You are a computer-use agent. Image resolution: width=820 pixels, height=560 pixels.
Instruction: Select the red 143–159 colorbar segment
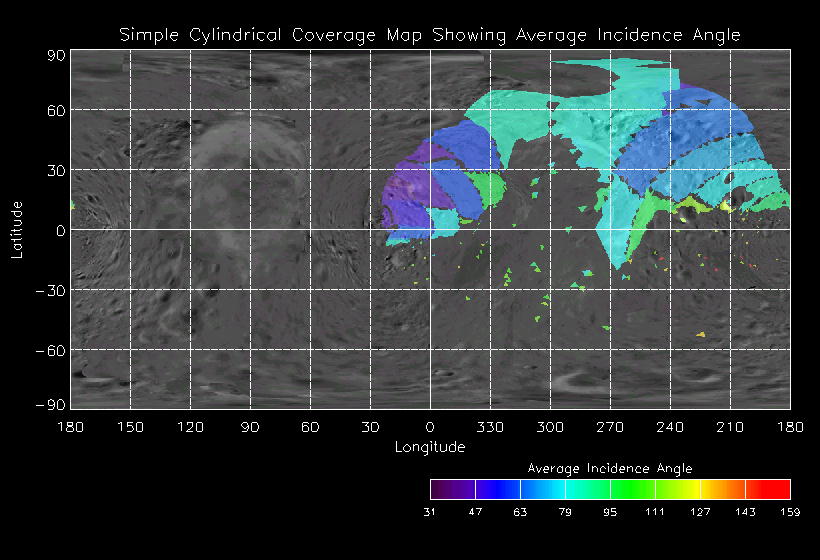click(768, 489)
